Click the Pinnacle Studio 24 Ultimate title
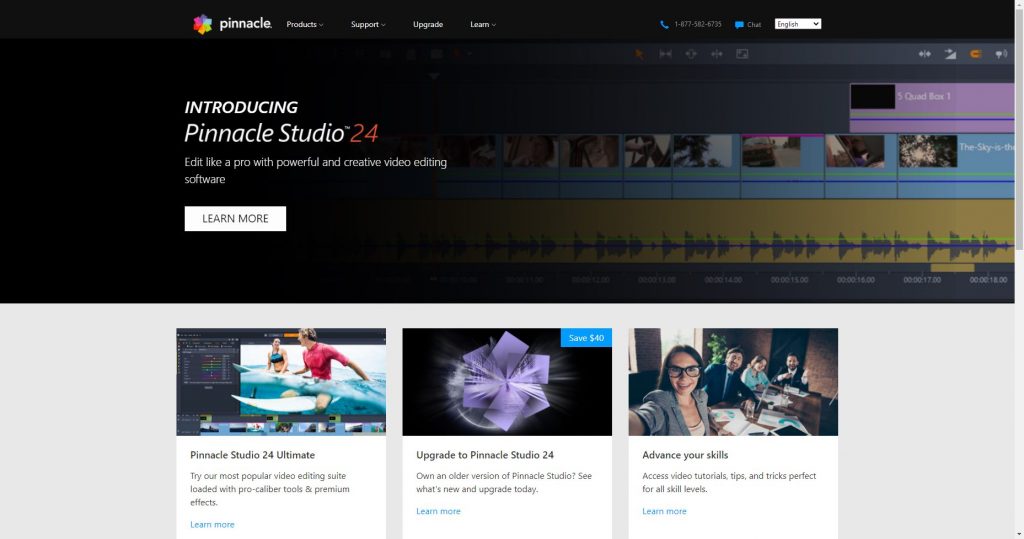 click(252, 455)
